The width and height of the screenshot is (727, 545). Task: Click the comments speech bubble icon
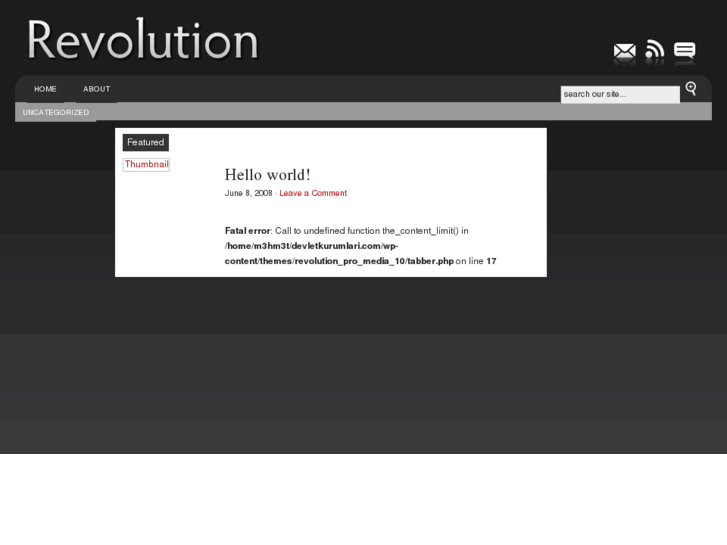coord(684,50)
